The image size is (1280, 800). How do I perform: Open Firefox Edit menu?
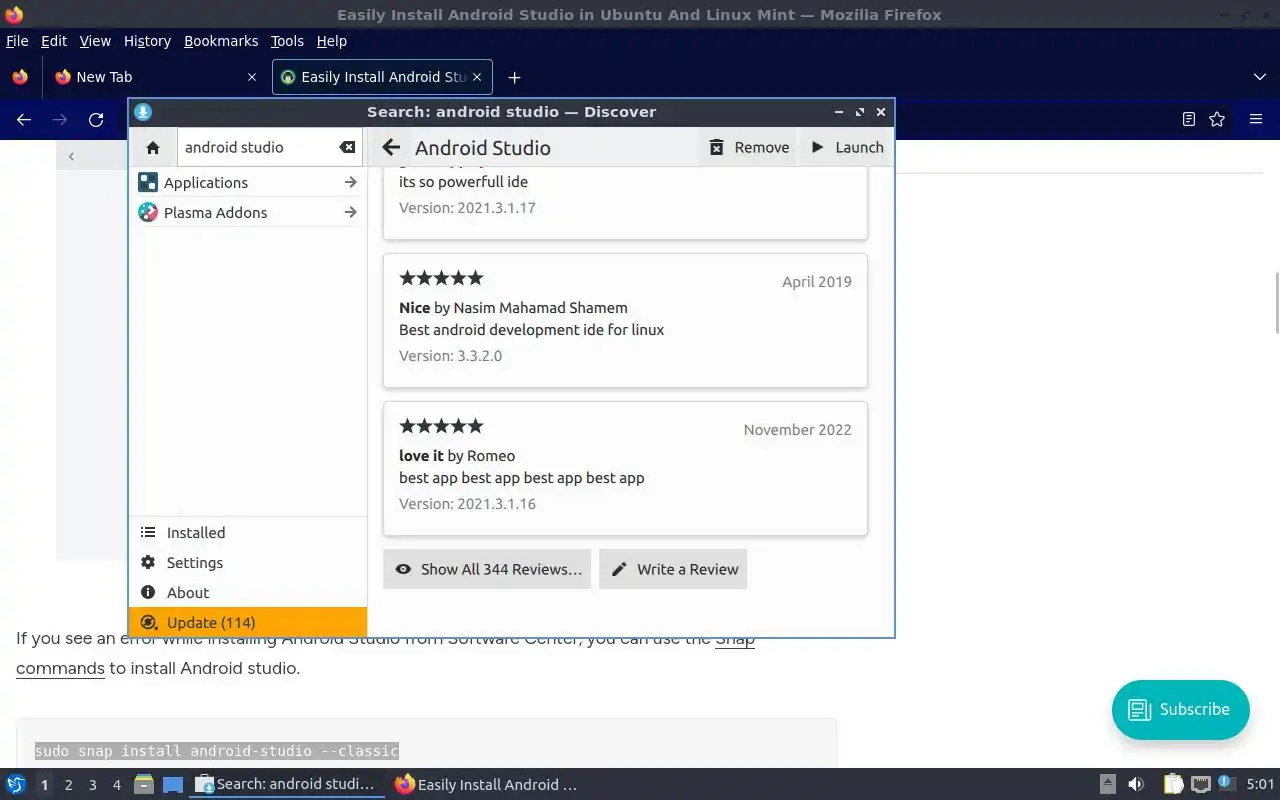(54, 41)
